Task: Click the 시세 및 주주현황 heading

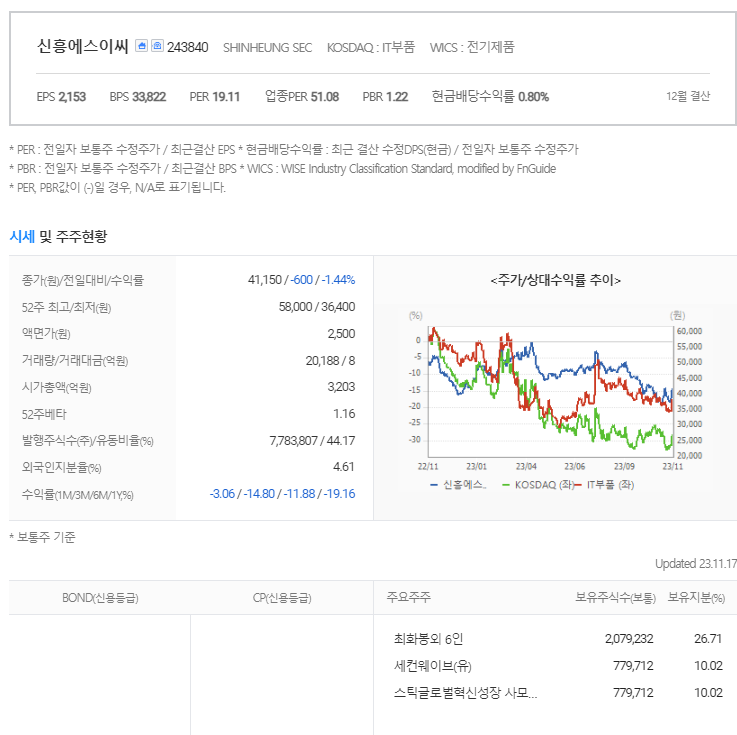Action: [x=58, y=236]
